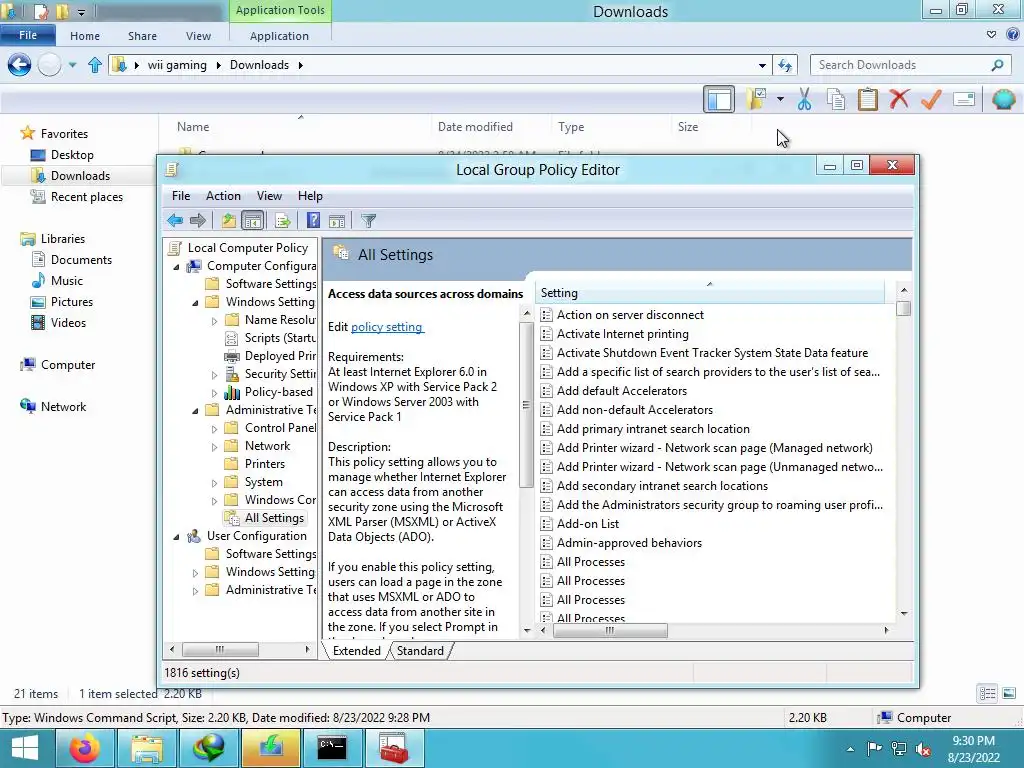Expand the Name Resolution Policy node
Screen dimensions: 1024x768
(214, 321)
